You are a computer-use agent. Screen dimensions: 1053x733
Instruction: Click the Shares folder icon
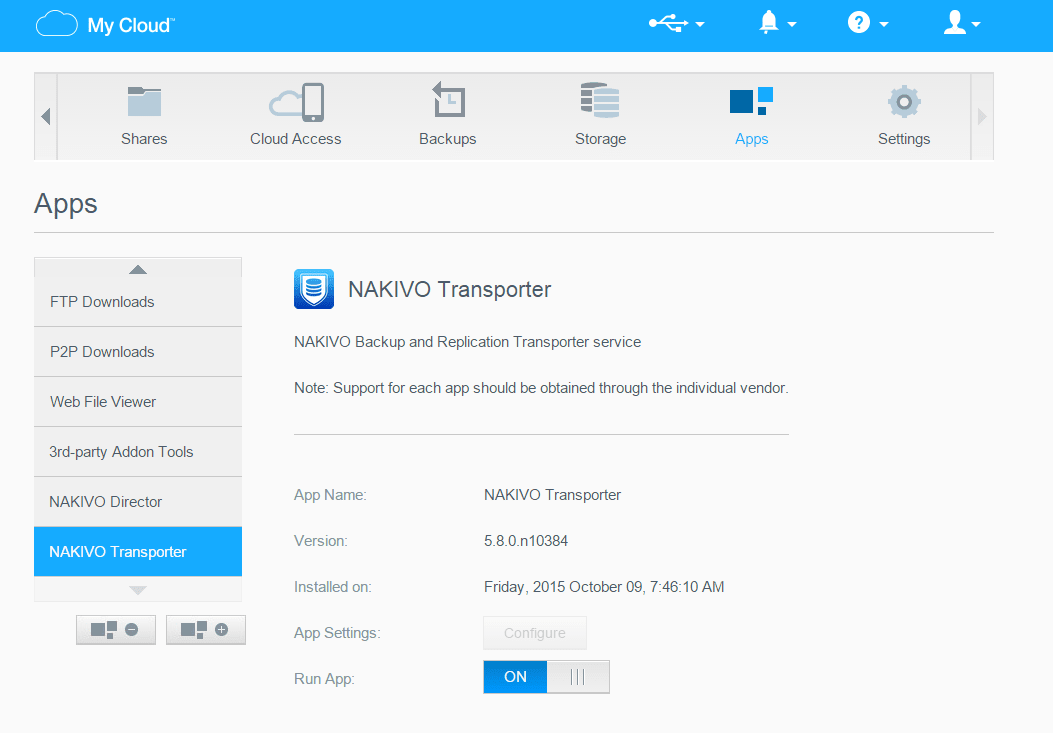(144, 101)
